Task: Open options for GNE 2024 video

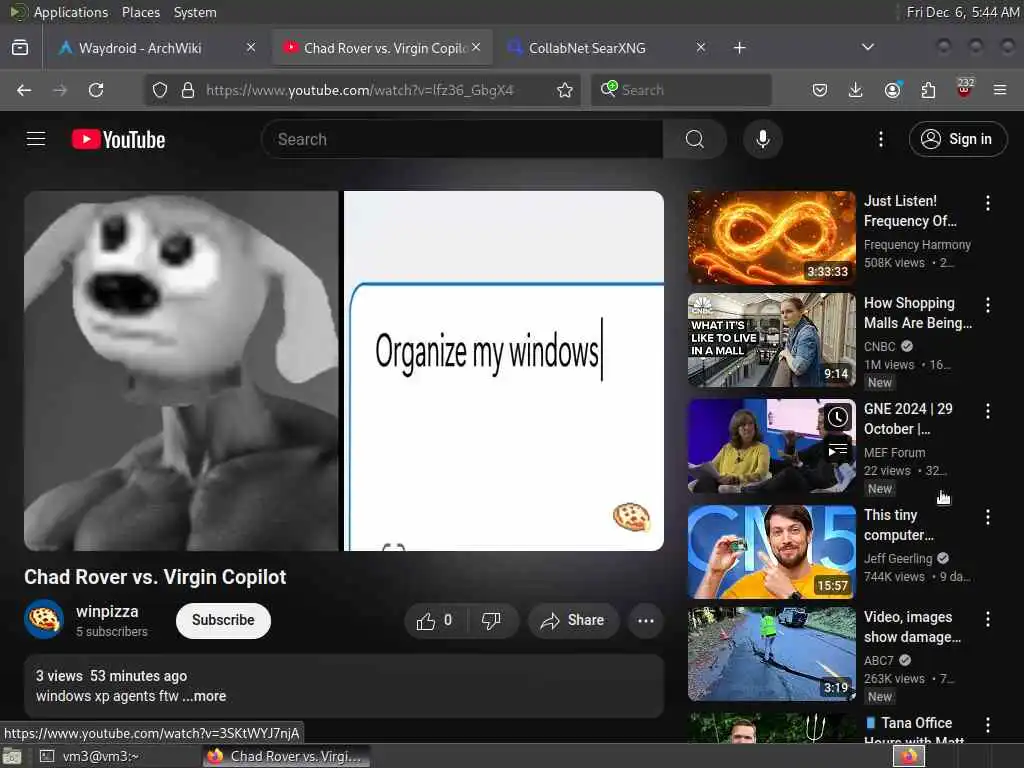Action: (x=987, y=411)
